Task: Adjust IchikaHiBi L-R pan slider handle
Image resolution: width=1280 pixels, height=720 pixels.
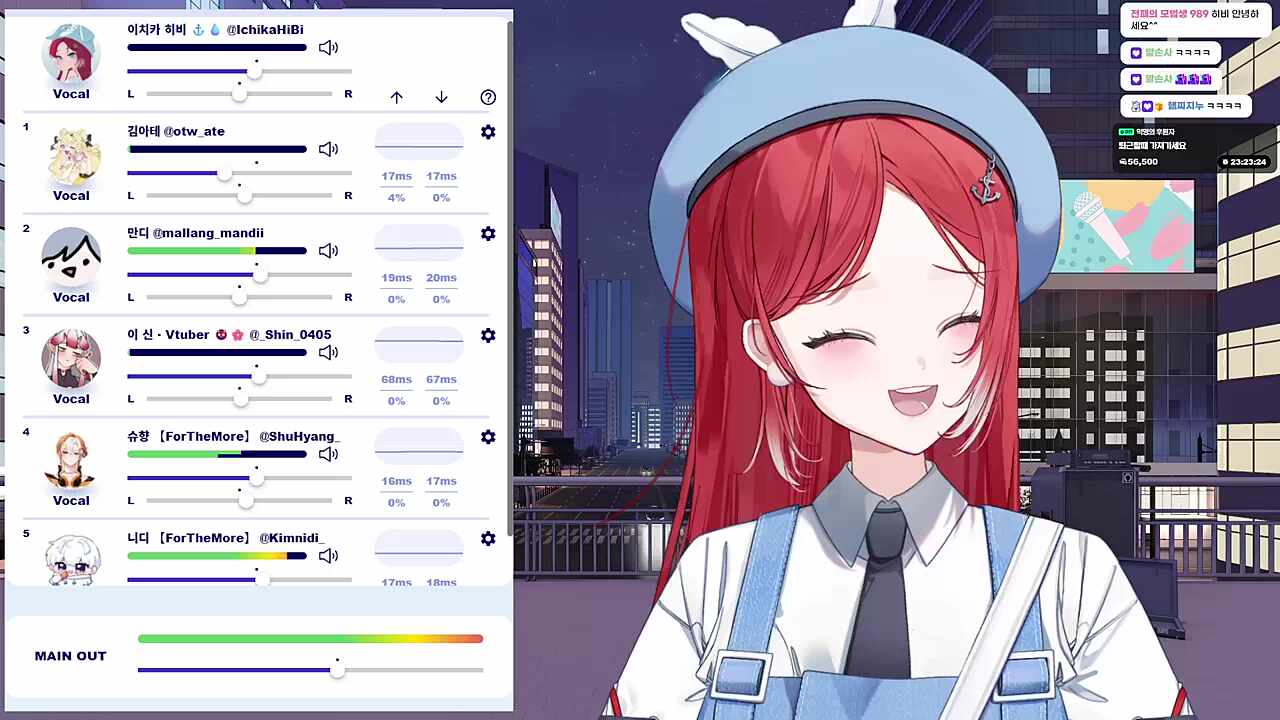Action: 239,93
